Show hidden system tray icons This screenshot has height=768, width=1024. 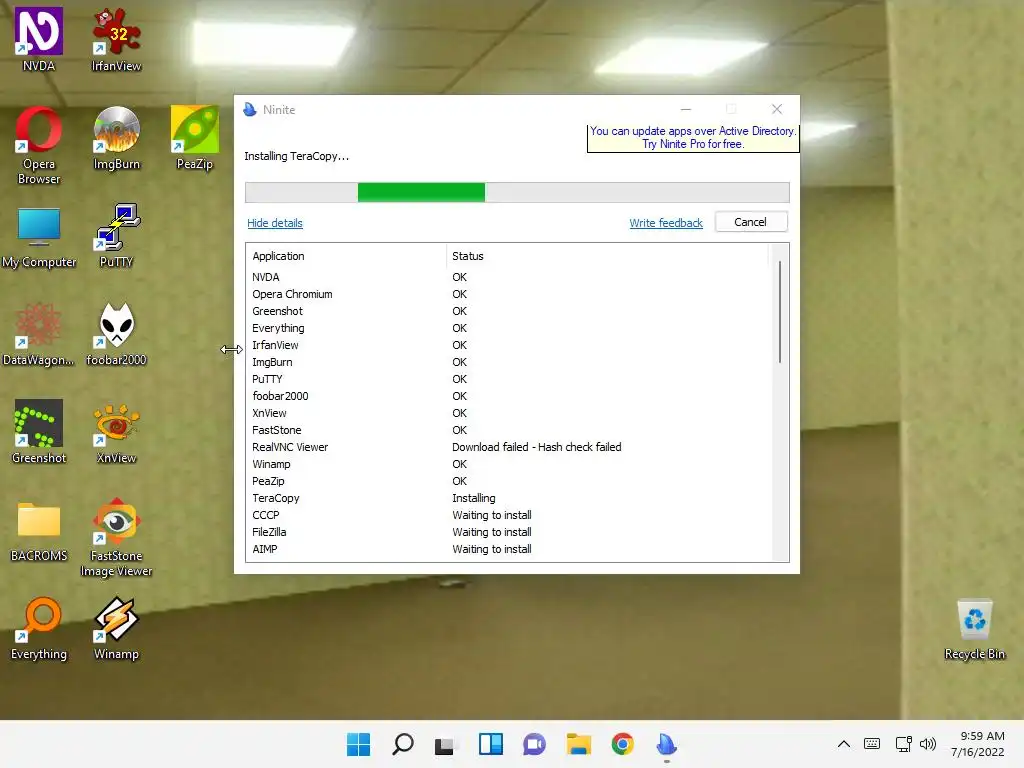[x=844, y=744]
